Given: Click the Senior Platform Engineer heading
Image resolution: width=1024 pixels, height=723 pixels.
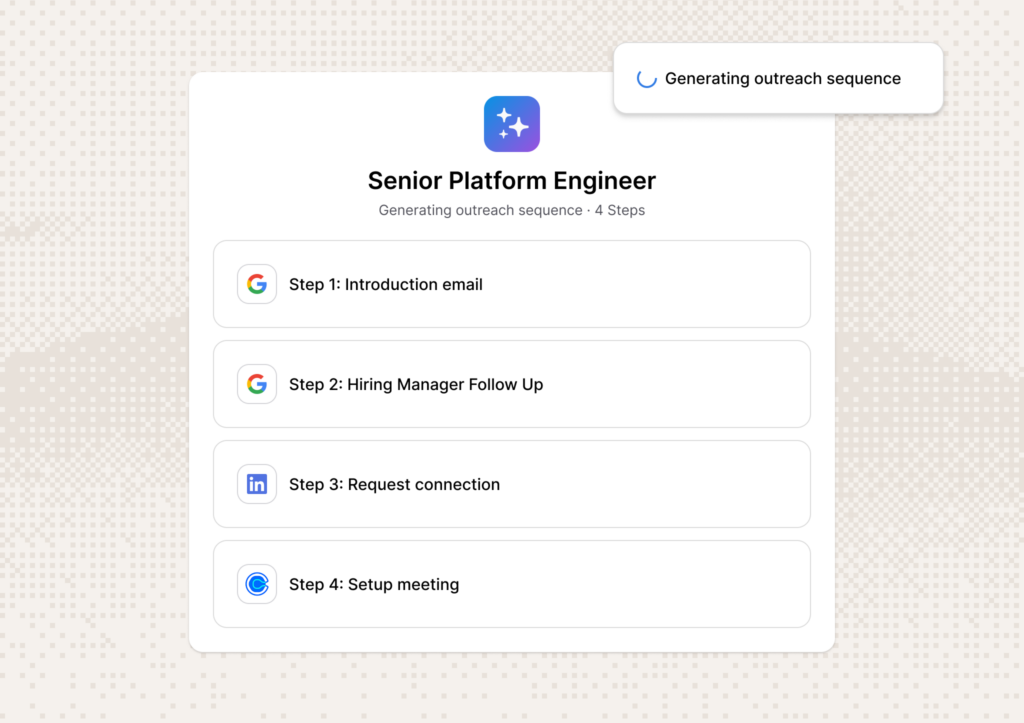Looking at the screenshot, I should (x=511, y=181).
